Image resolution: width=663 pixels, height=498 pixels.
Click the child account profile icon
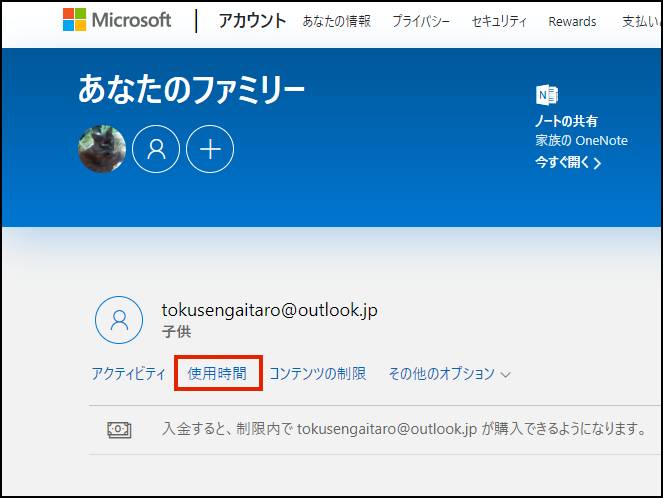[x=119, y=320]
